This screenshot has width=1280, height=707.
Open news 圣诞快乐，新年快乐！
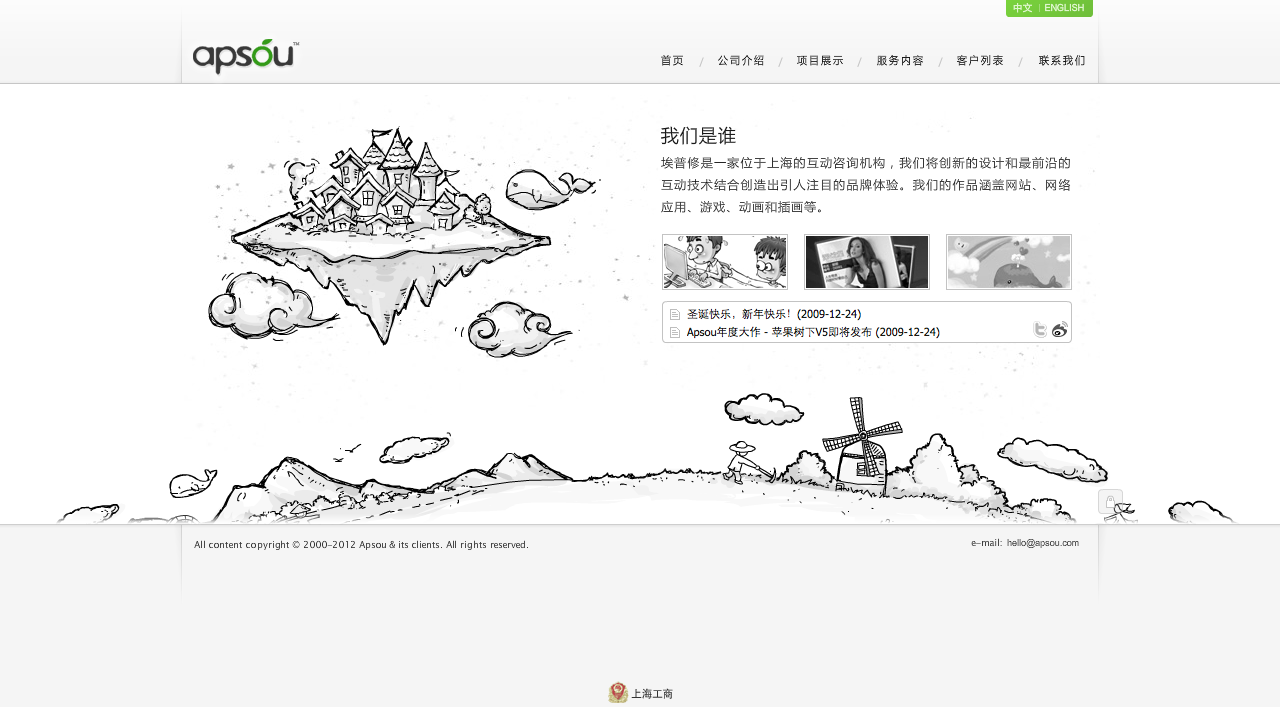[774, 314]
